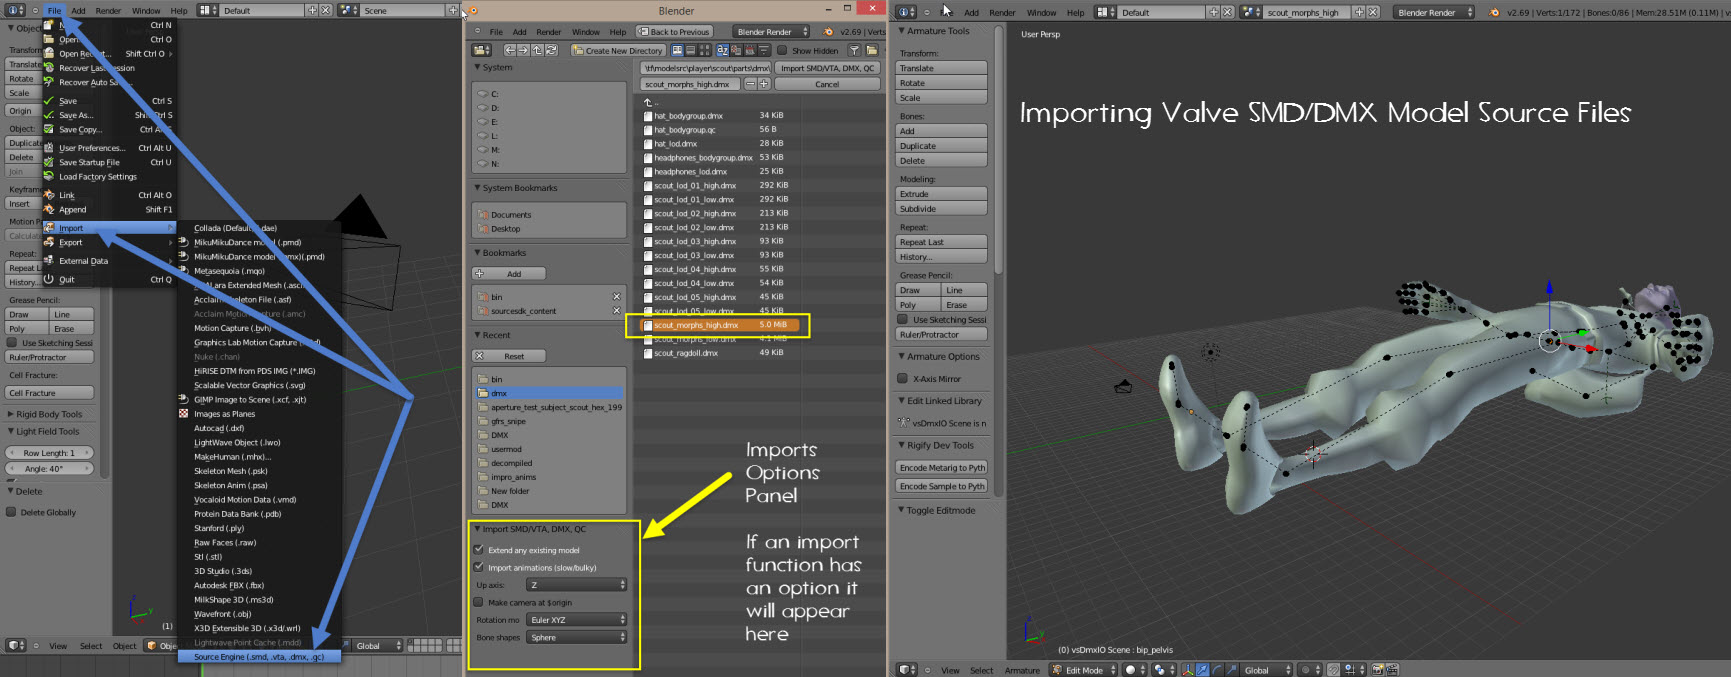Choose Source Engine (.smd, .vta, .dmx, .qc) importer
Screen dimensions: 1731x677
[259, 657]
